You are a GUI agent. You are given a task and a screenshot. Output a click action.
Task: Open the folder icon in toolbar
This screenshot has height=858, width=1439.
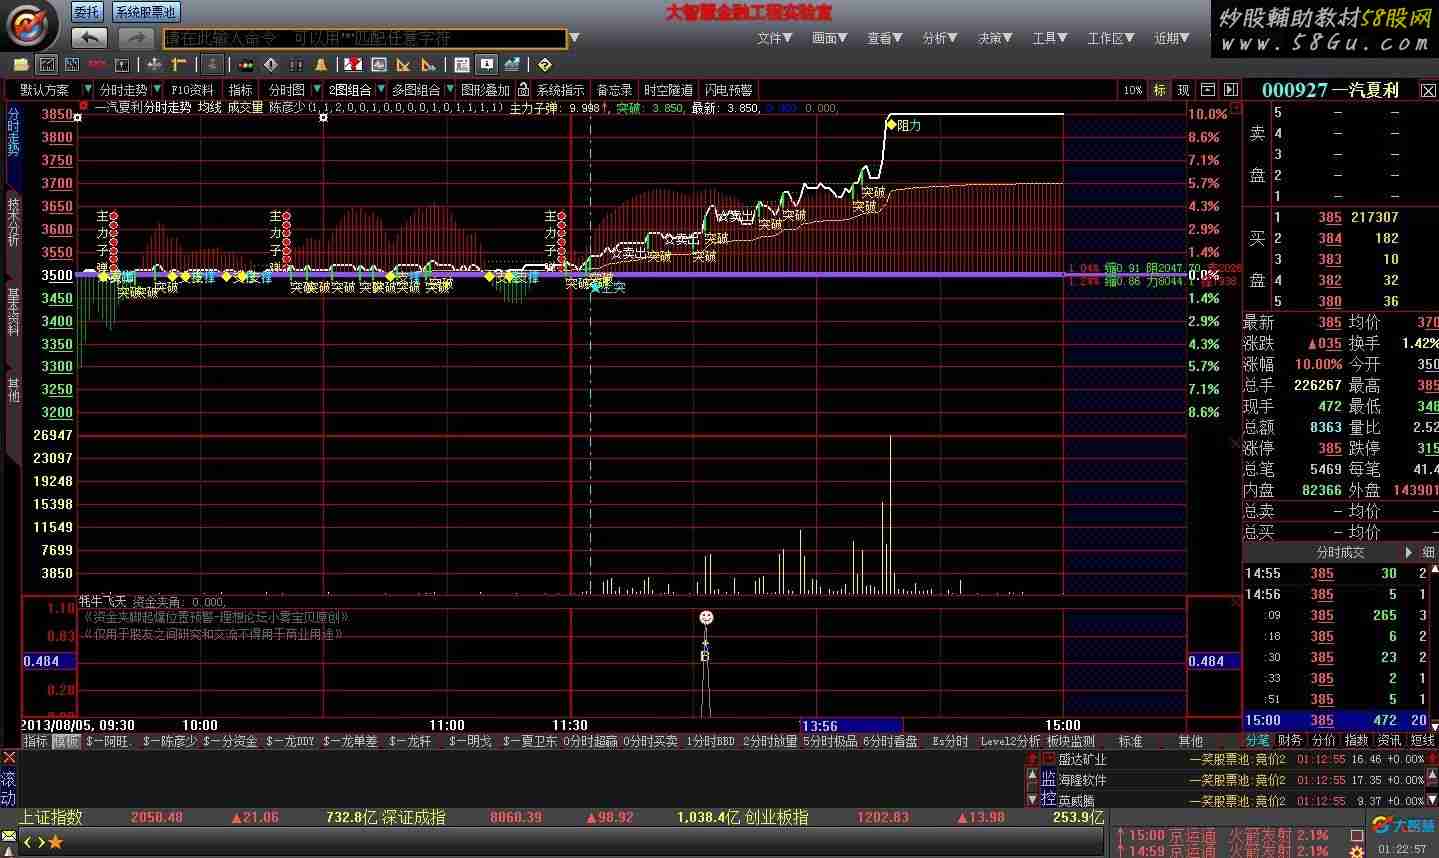click(20, 65)
